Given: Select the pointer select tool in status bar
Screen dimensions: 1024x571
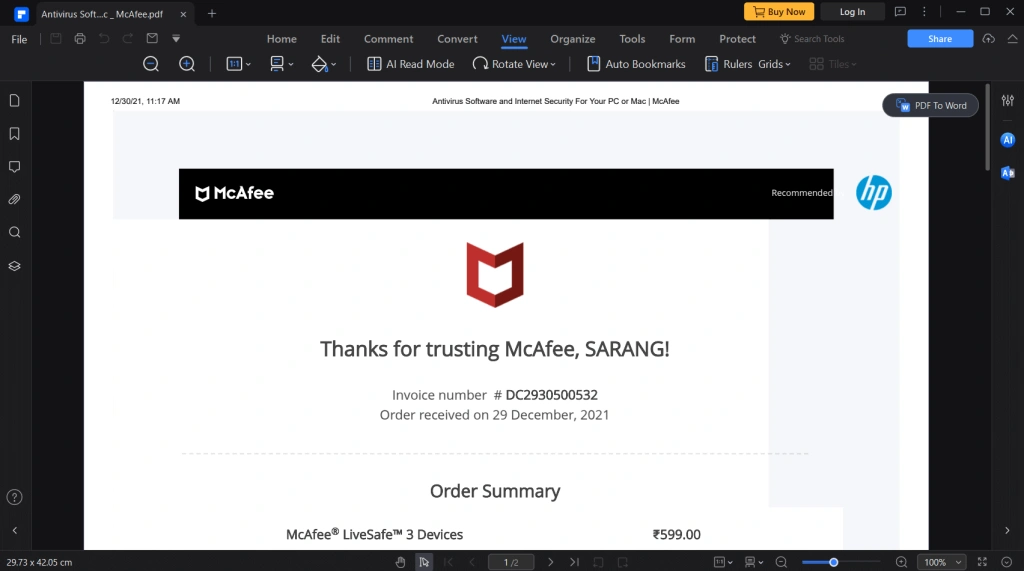Looking at the screenshot, I should pyautogui.click(x=424, y=562).
